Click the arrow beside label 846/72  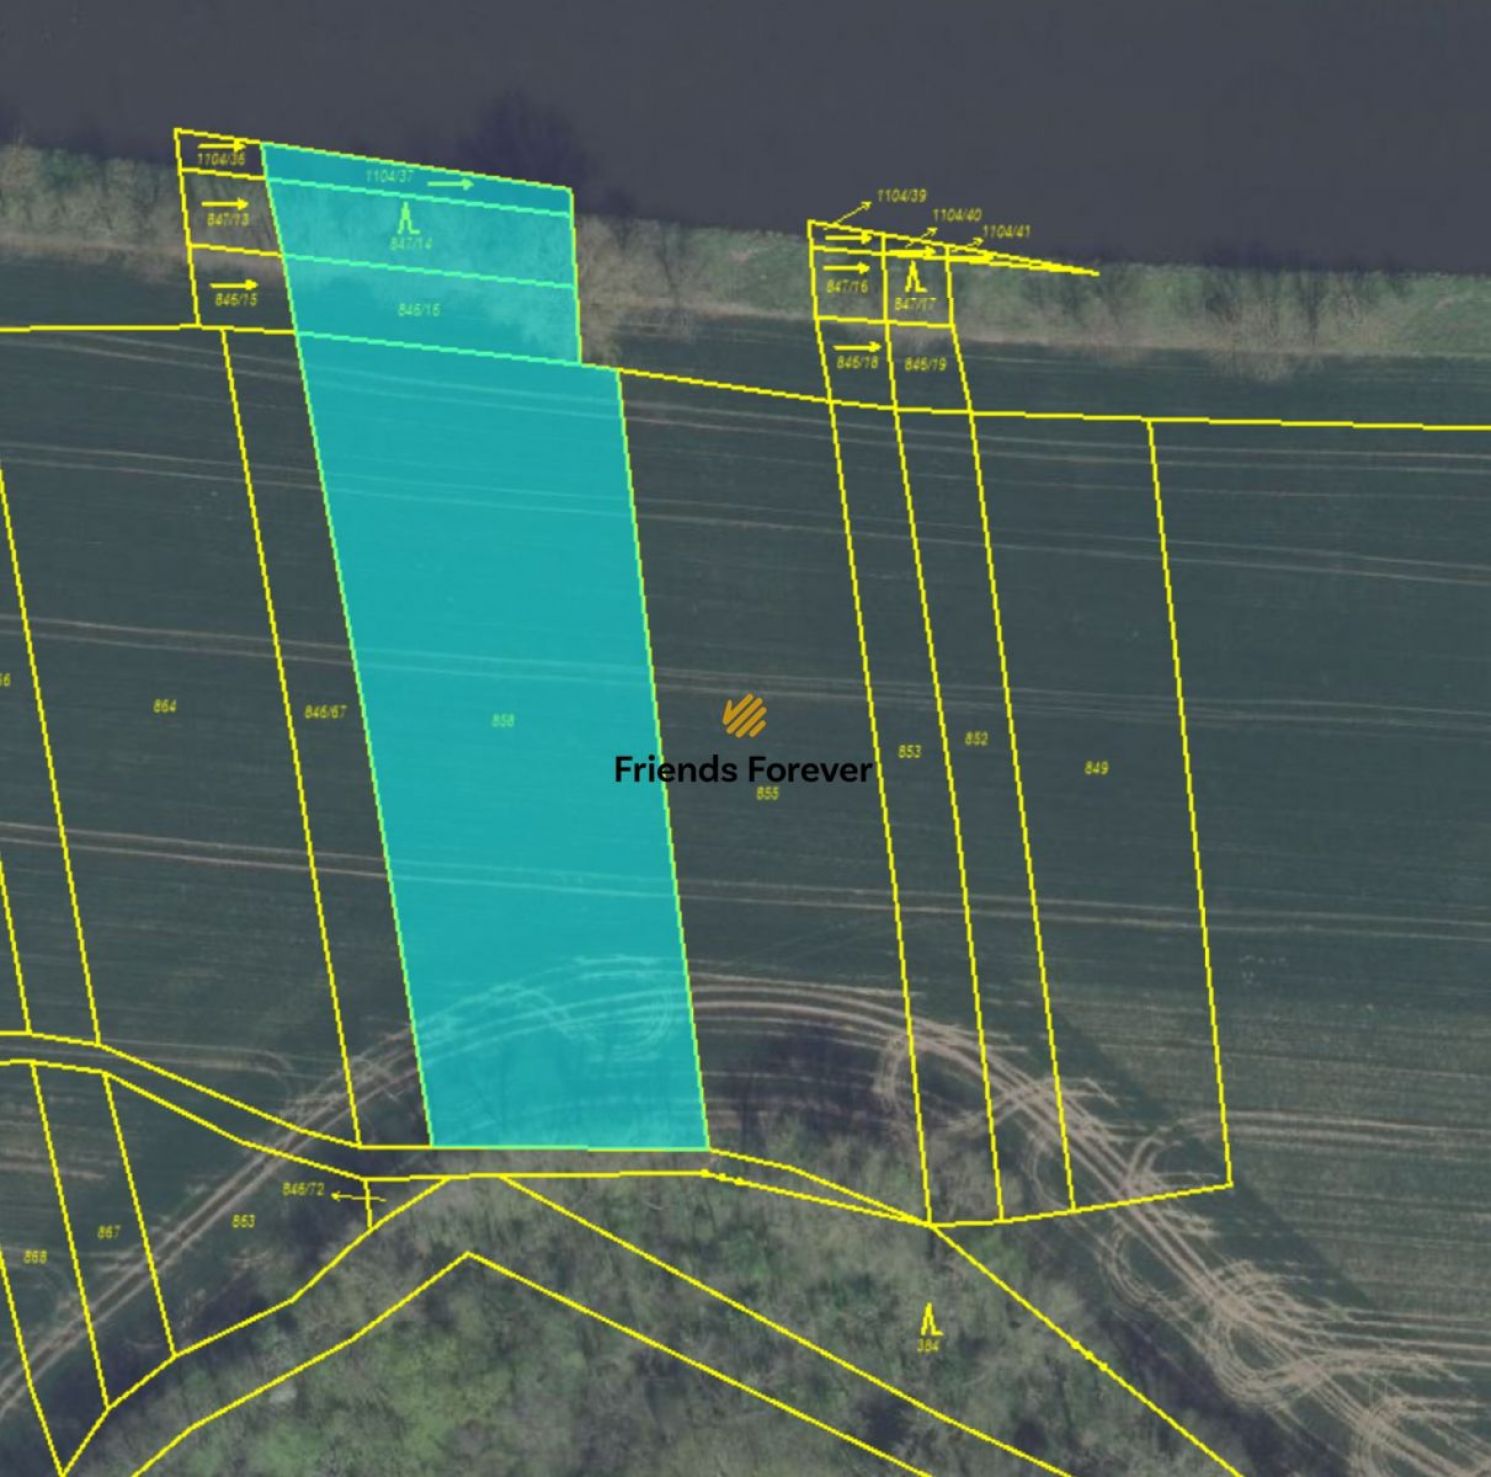coord(357,1196)
